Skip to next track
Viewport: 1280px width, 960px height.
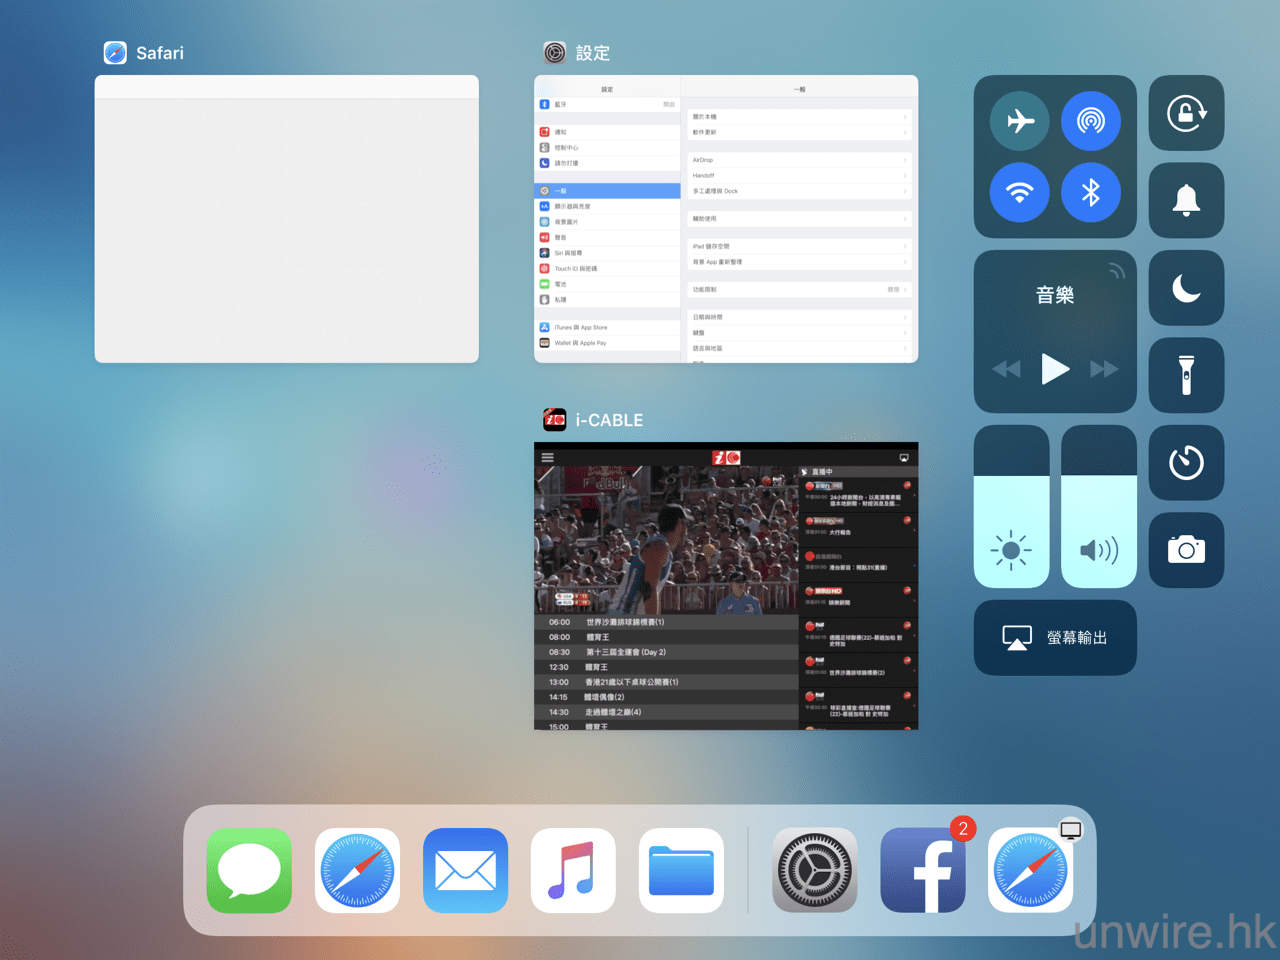1104,369
